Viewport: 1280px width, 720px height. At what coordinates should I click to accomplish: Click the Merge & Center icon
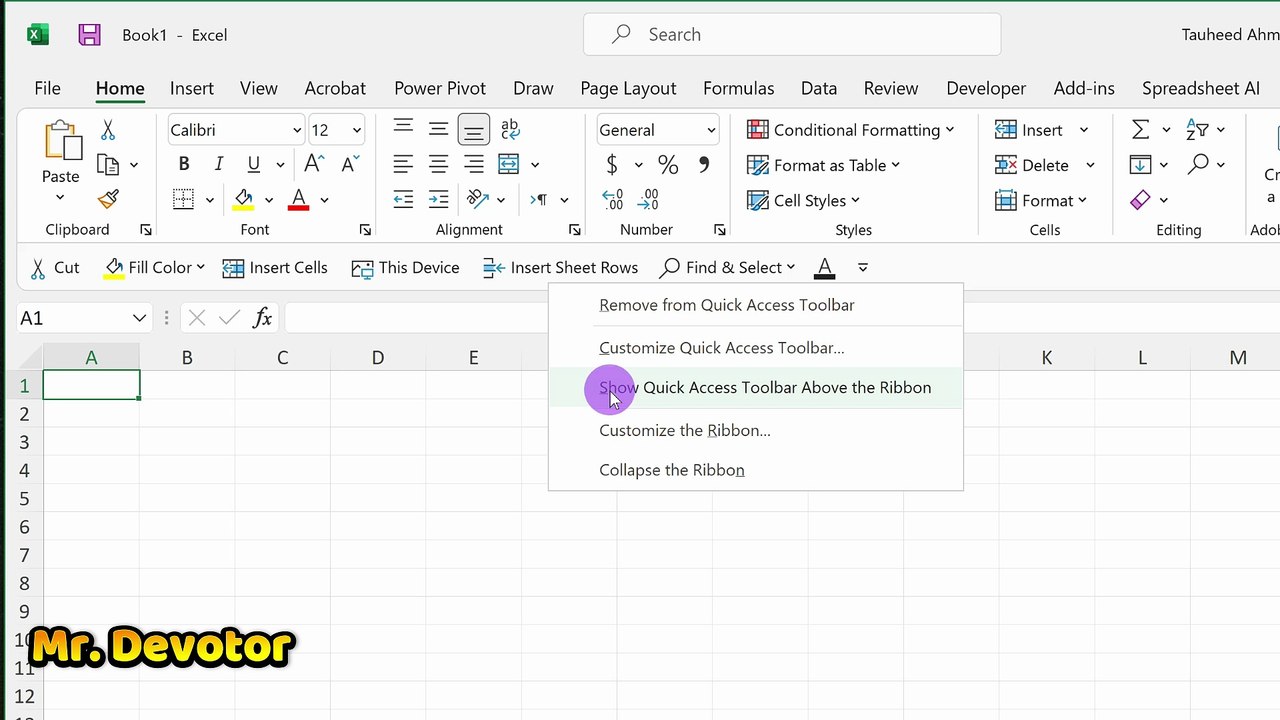click(509, 165)
